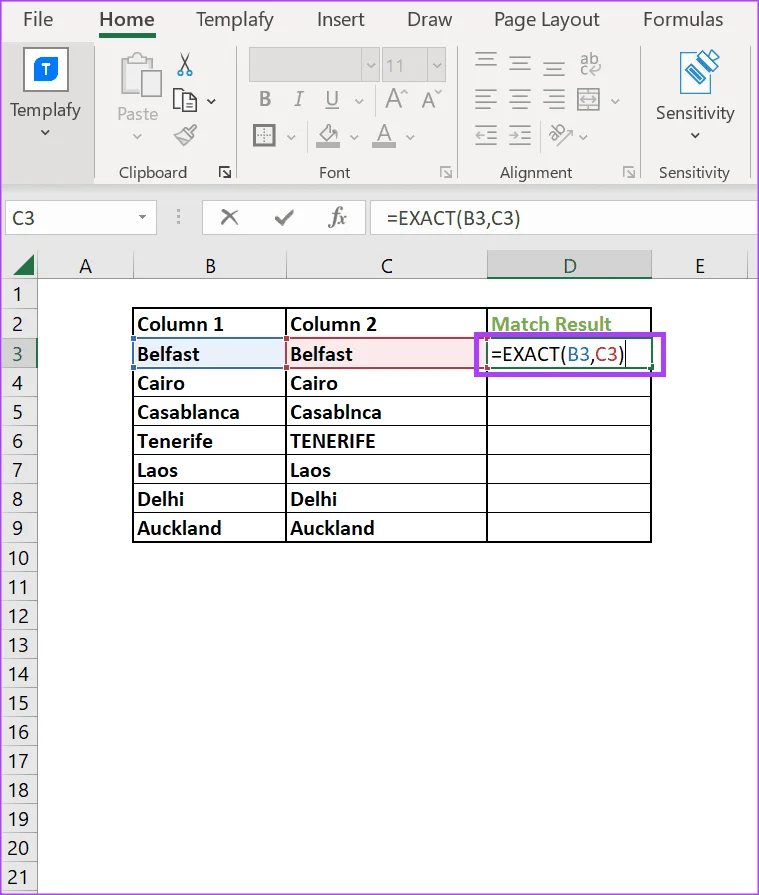This screenshot has width=759, height=895.
Task: Open Insert Function fx icon
Action: click(x=337, y=217)
